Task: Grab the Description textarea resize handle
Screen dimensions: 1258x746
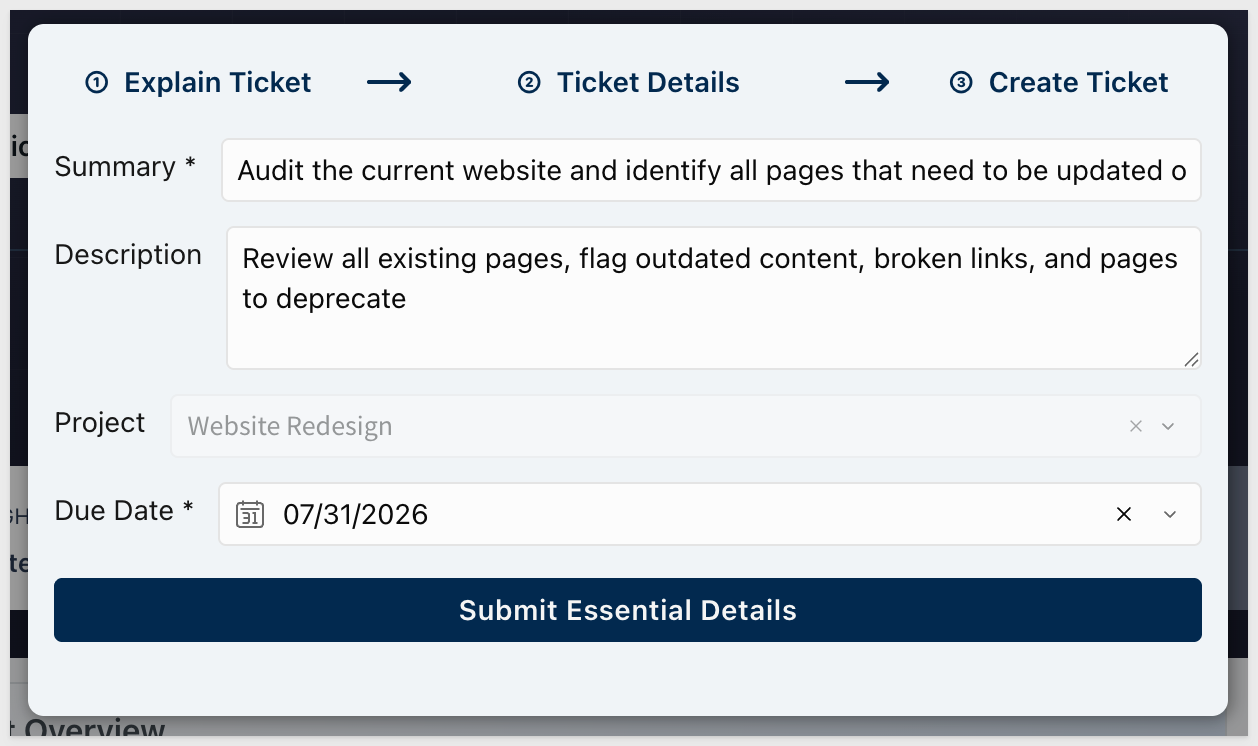Action: [1191, 359]
